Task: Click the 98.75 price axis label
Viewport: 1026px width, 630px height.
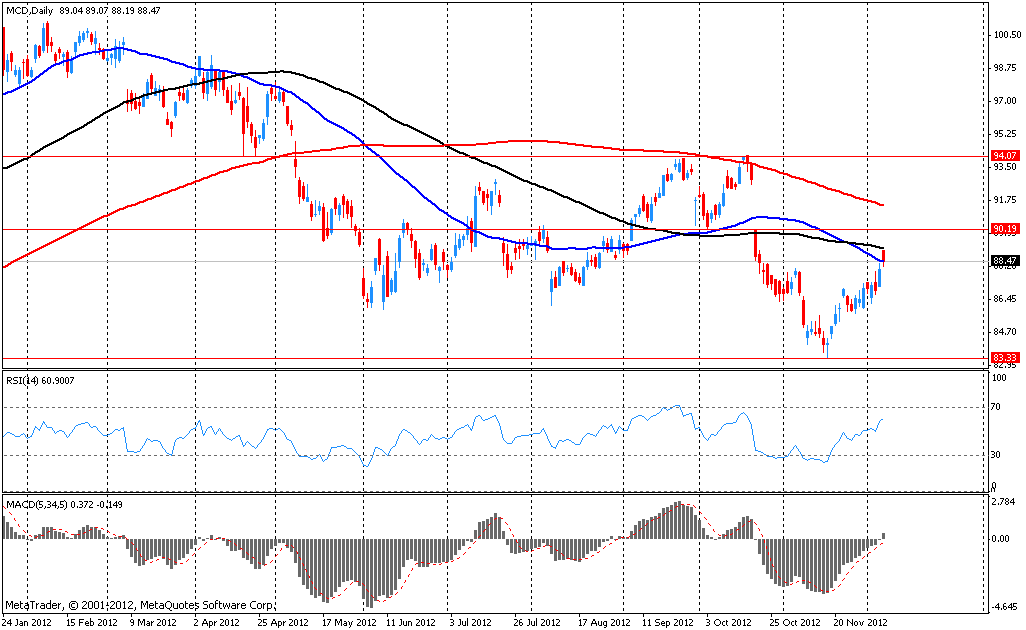Action: coord(1004,67)
